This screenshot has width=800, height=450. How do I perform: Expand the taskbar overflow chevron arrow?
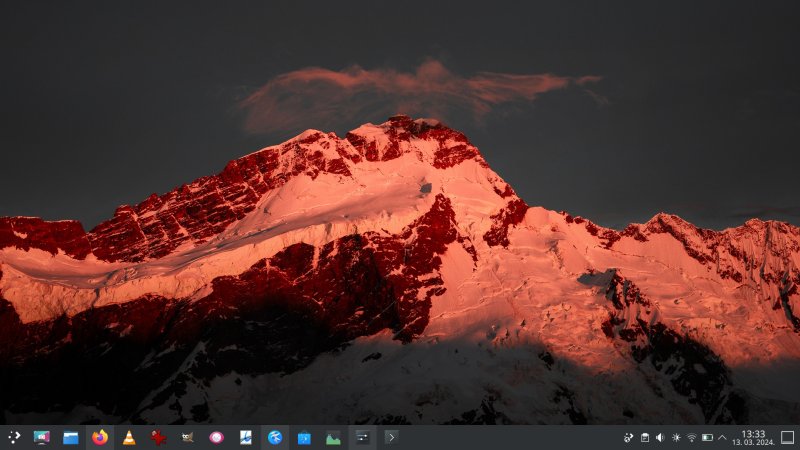pyautogui.click(x=391, y=437)
